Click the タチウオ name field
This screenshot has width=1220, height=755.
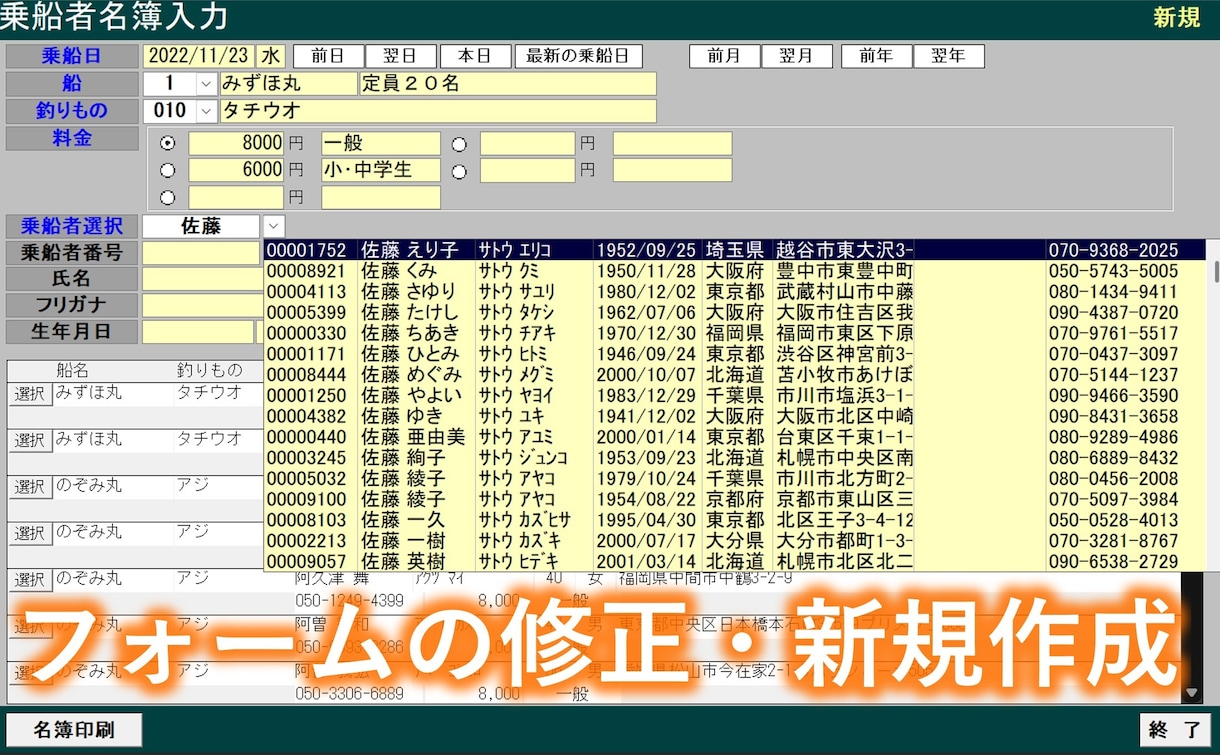[438, 111]
